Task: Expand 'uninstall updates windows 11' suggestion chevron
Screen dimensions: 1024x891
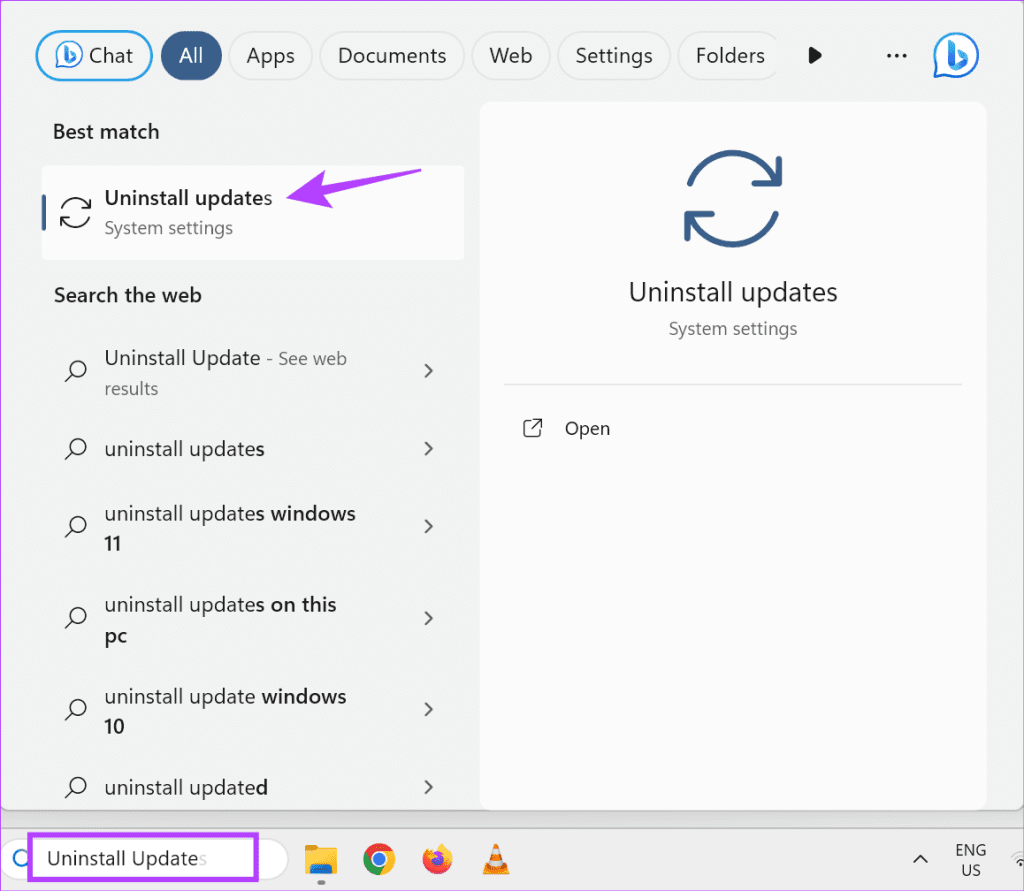Action: tap(428, 526)
